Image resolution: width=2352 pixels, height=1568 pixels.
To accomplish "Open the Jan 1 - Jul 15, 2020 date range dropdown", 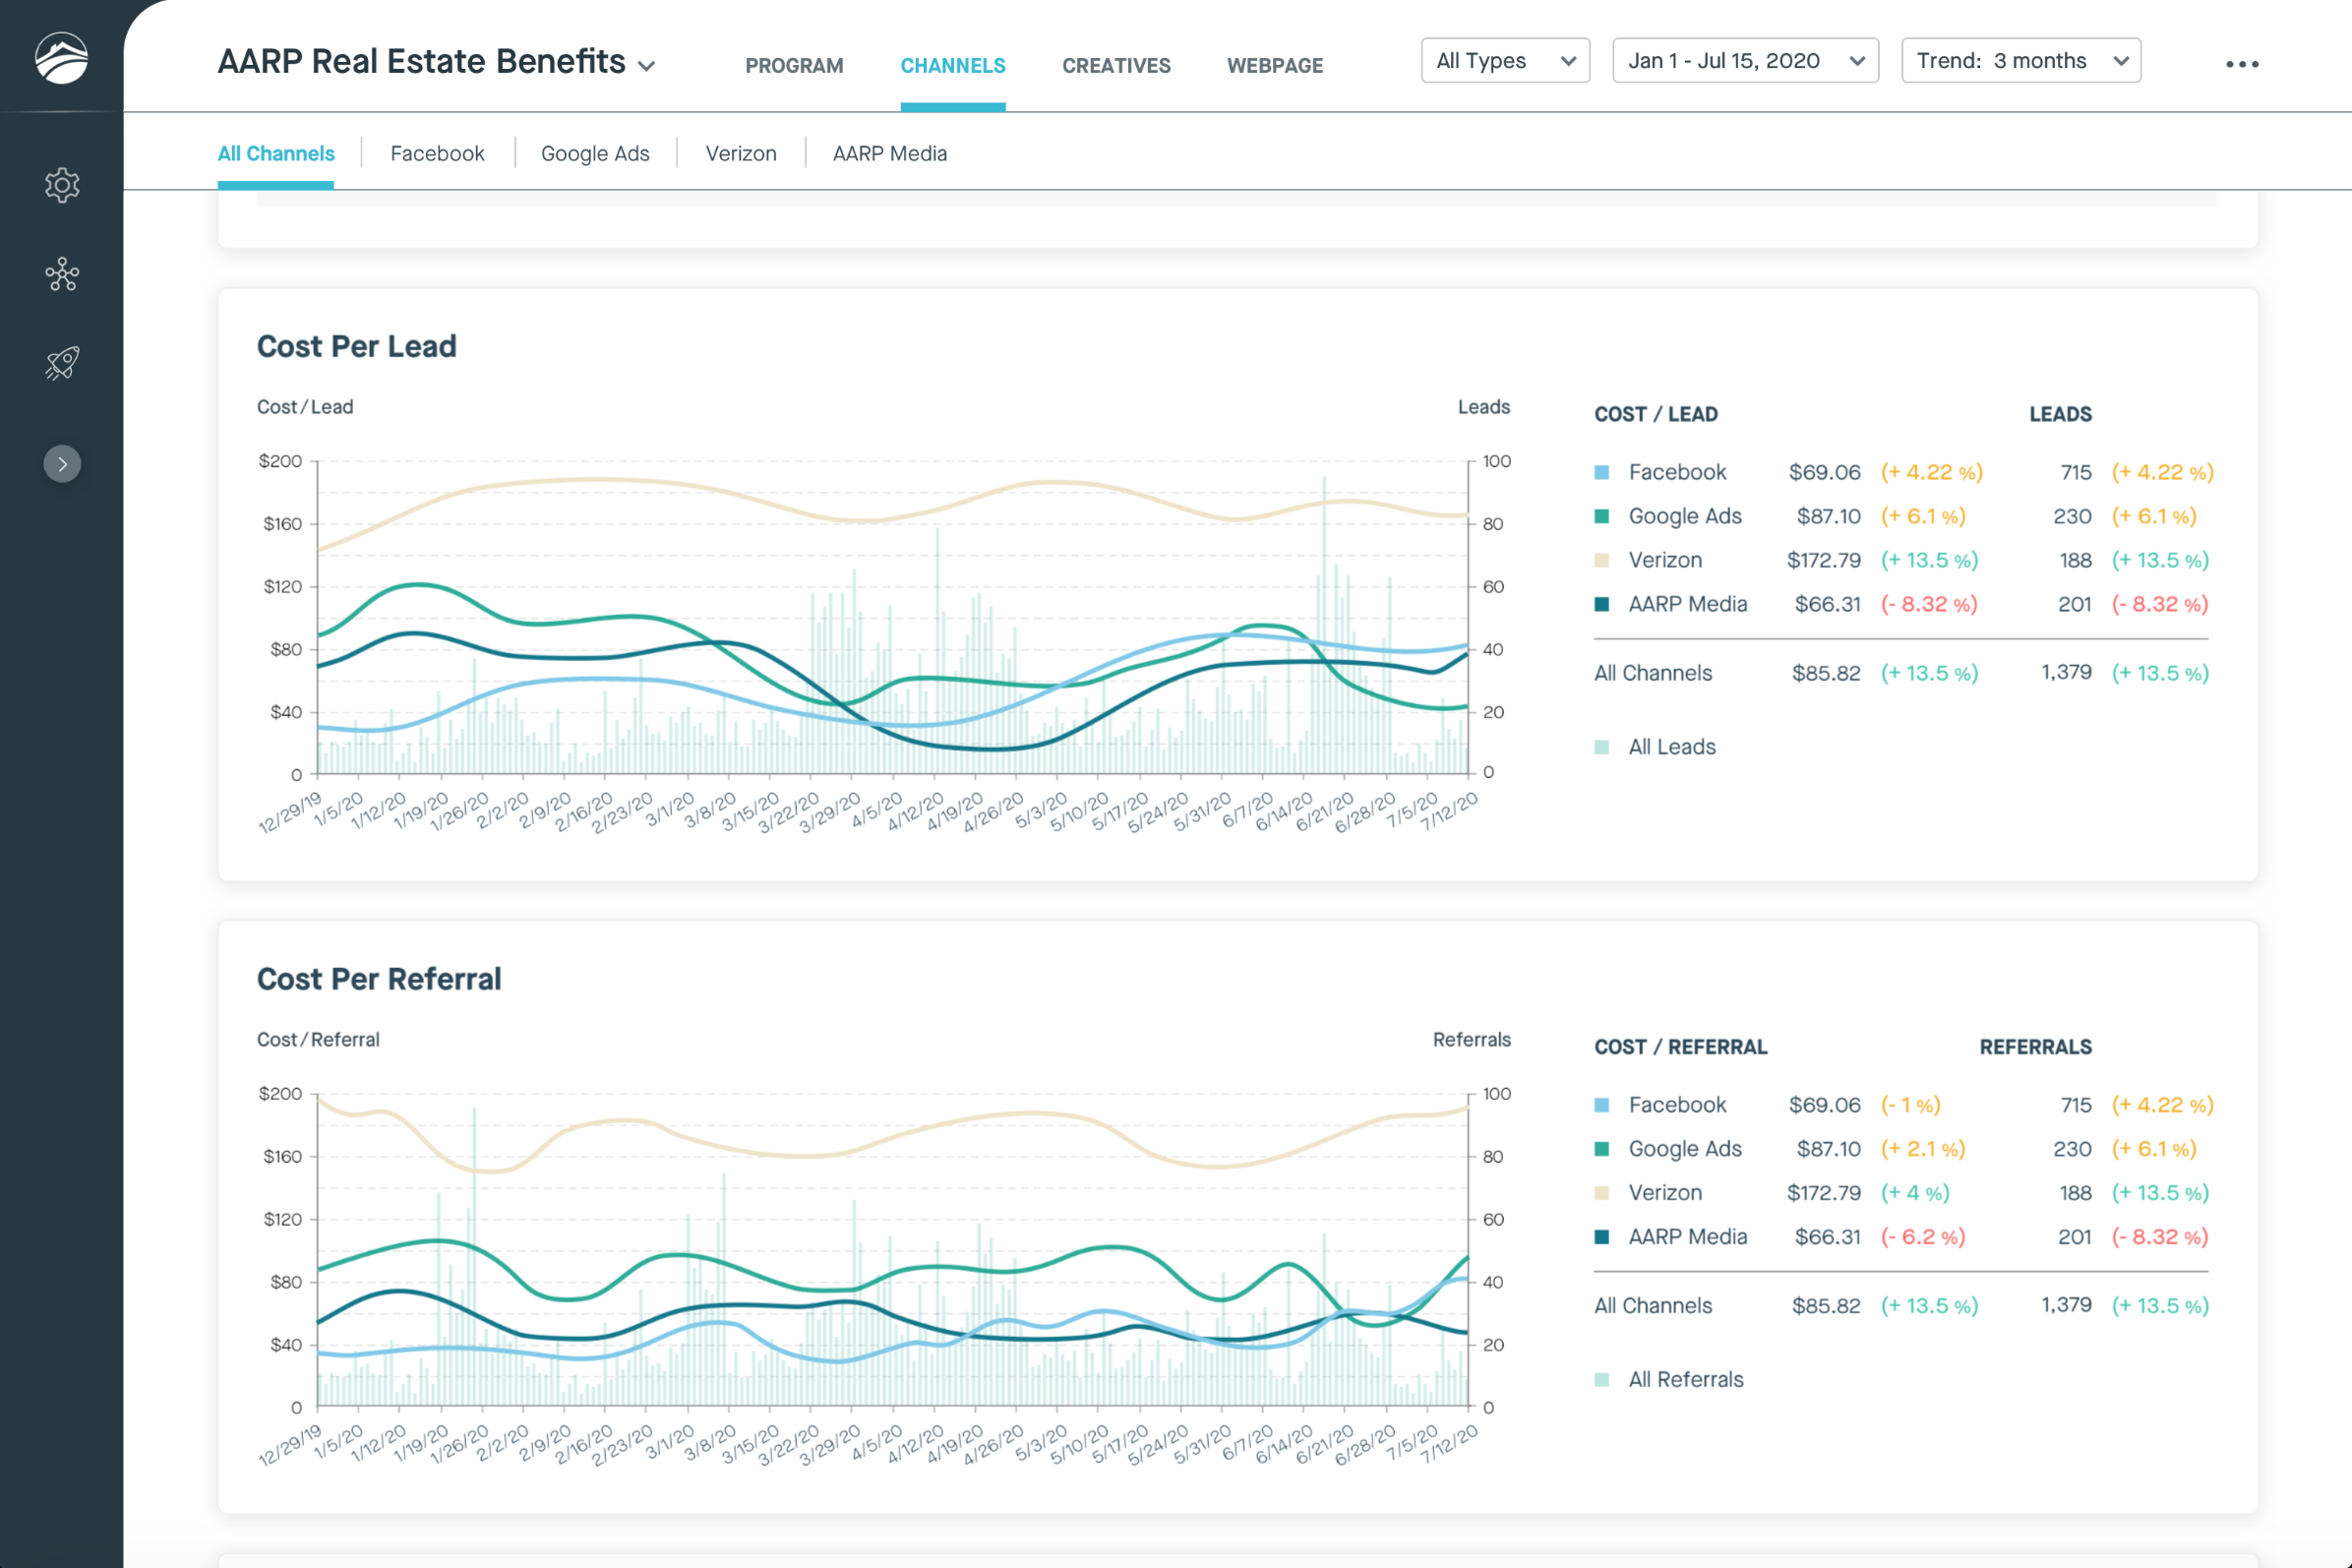I will [1744, 61].
